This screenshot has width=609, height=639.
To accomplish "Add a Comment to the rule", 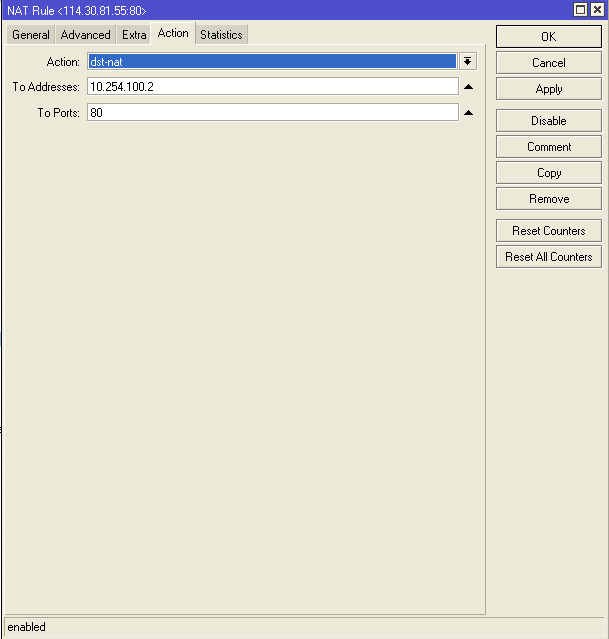I will (x=549, y=147).
